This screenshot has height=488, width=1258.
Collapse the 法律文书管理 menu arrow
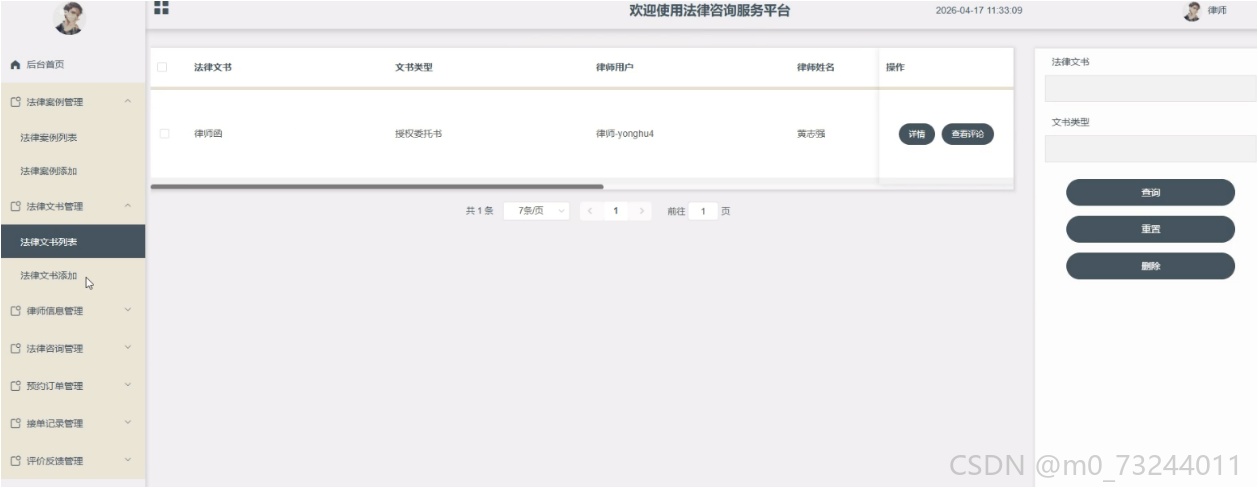point(128,206)
